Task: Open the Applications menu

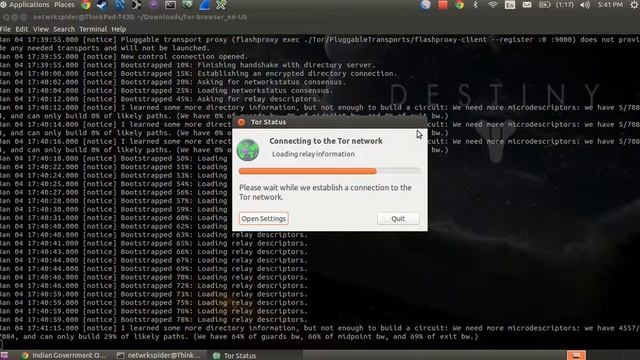Action: [x=29, y=4]
